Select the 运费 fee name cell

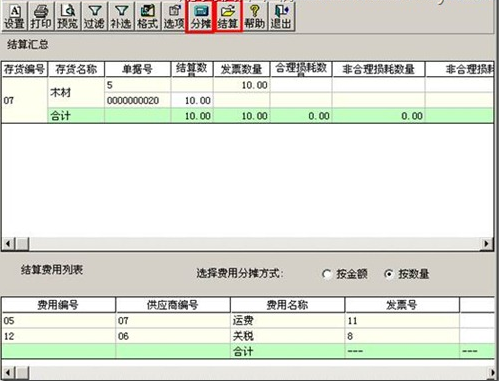tap(287, 321)
